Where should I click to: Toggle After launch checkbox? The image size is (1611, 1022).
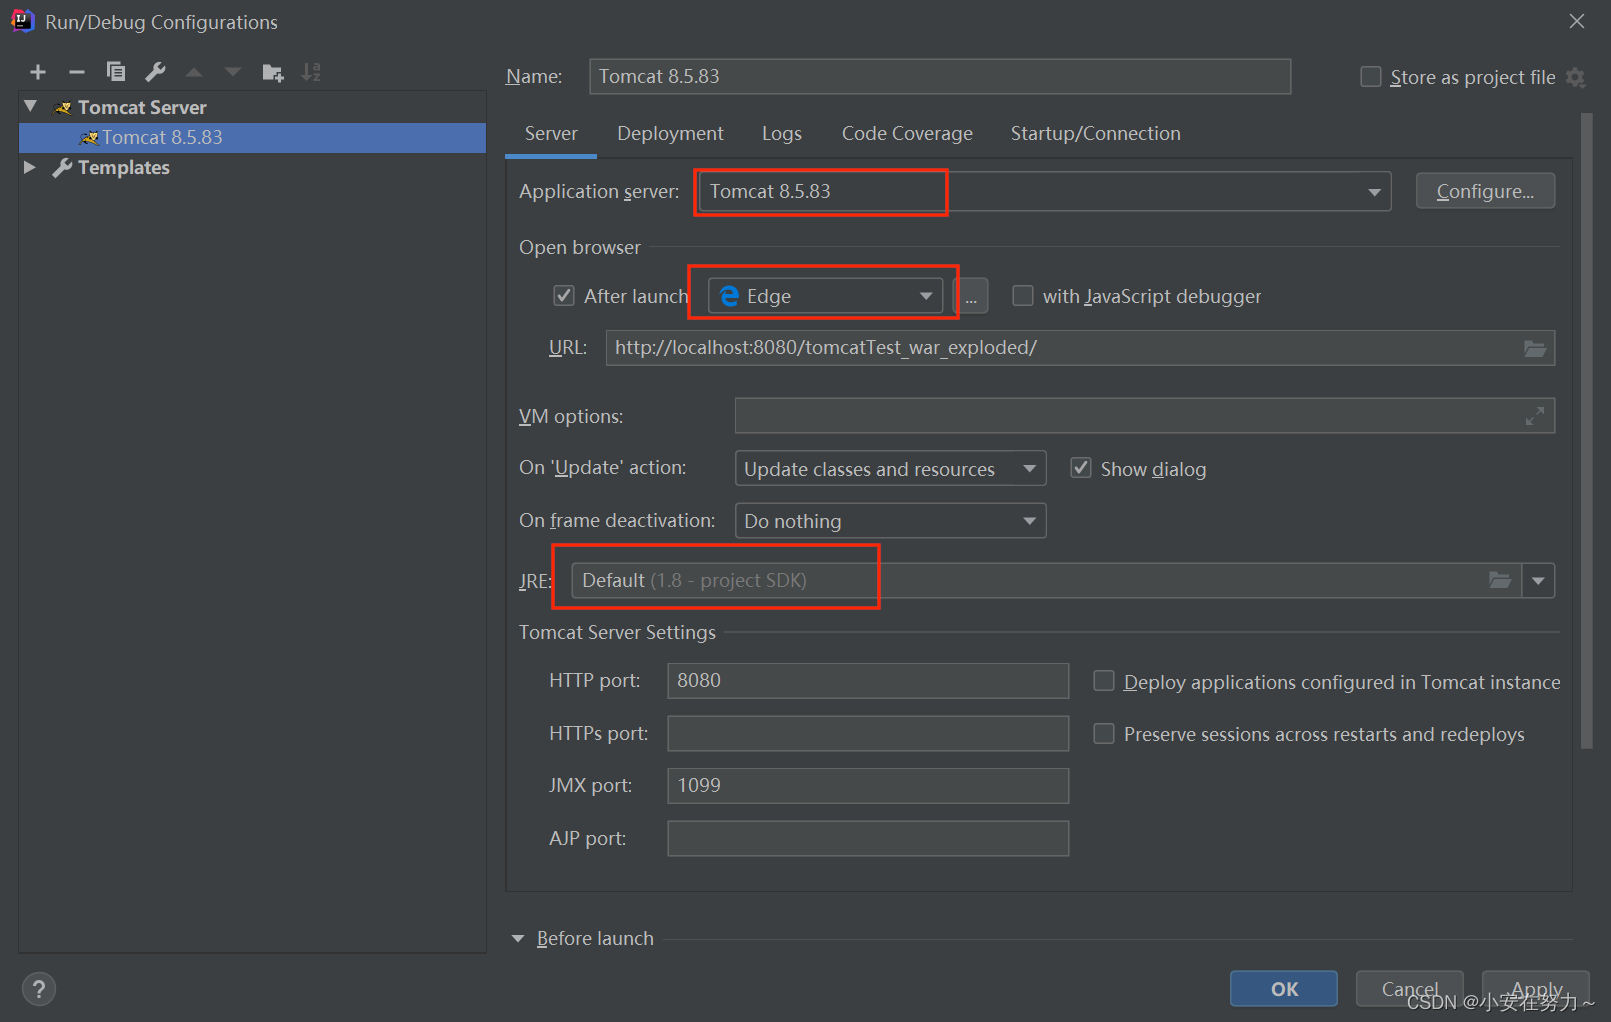(564, 296)
